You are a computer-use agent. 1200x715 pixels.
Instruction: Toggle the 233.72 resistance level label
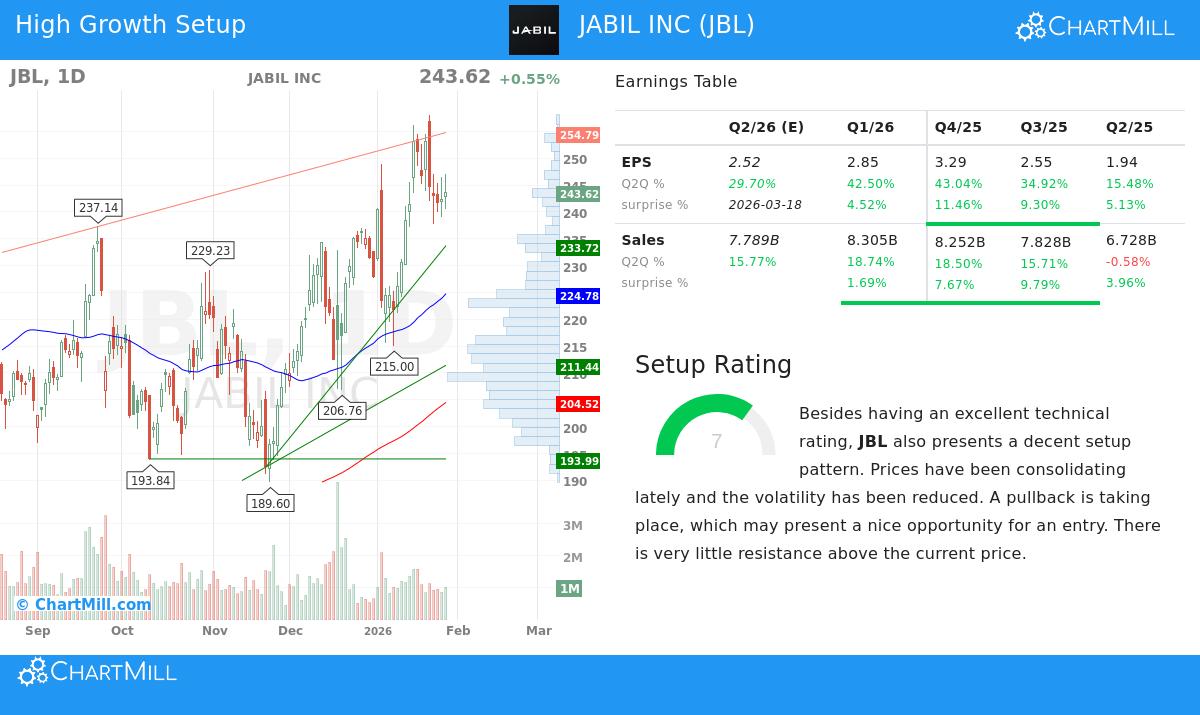[577, 247]
